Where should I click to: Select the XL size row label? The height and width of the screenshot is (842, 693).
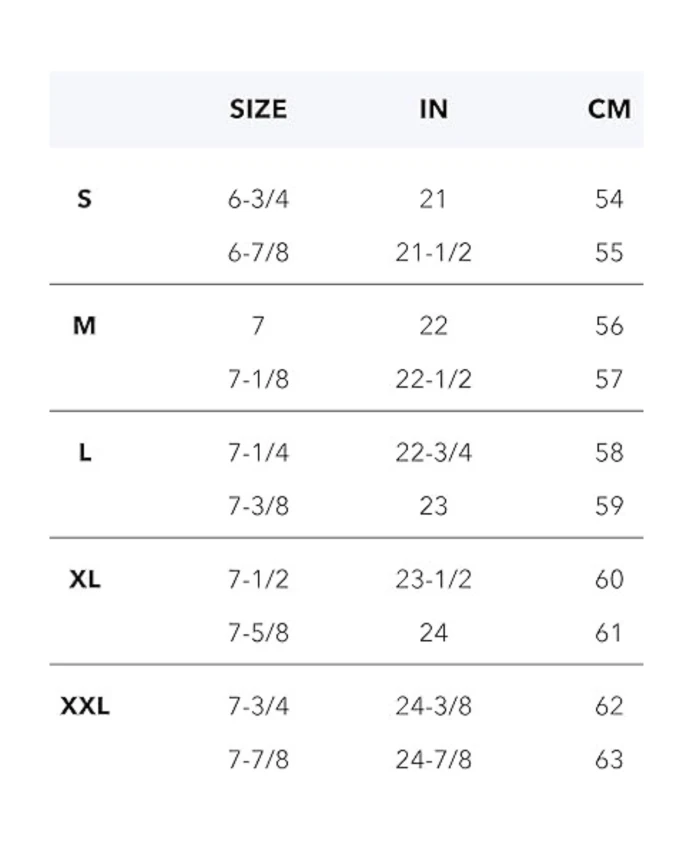tap(84, 579)
